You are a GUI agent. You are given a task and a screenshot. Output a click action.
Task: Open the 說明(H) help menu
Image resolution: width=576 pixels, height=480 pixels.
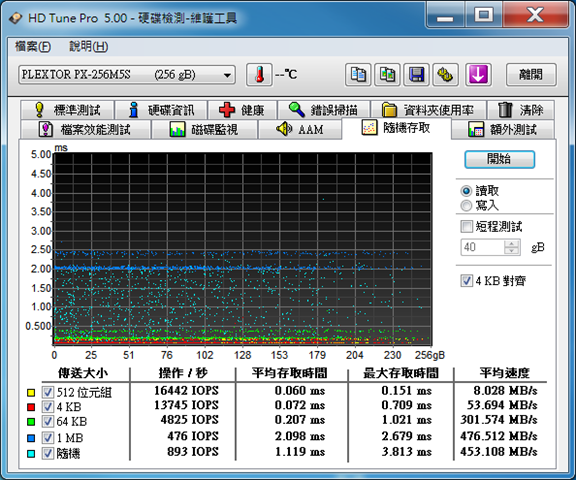(89, 47)
